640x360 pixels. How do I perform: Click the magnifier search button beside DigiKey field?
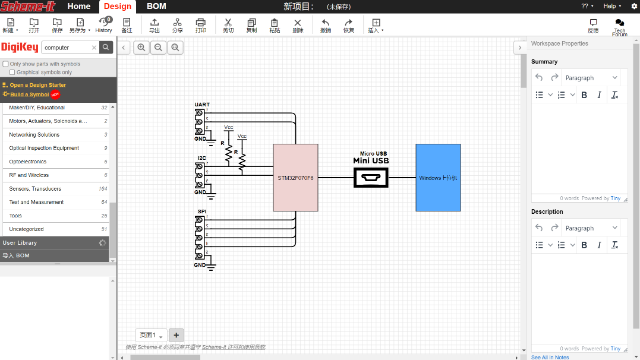point(106,47)
